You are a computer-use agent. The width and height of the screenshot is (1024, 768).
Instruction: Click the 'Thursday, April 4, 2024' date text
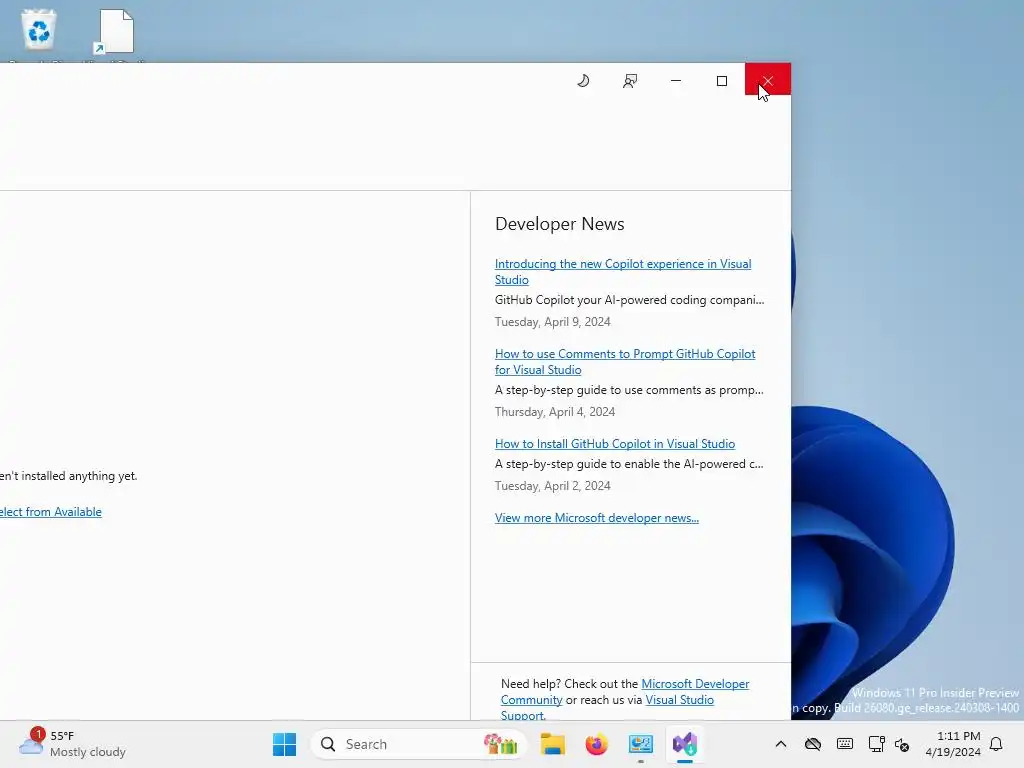(x=554, y=412)
